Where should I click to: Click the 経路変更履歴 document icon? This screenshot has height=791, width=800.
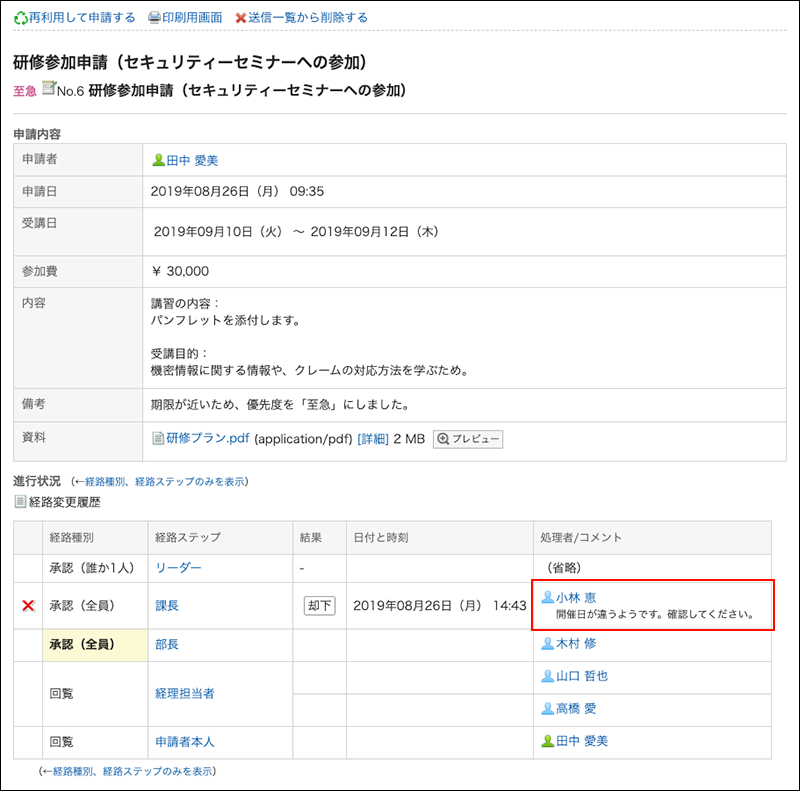point(20,501)
